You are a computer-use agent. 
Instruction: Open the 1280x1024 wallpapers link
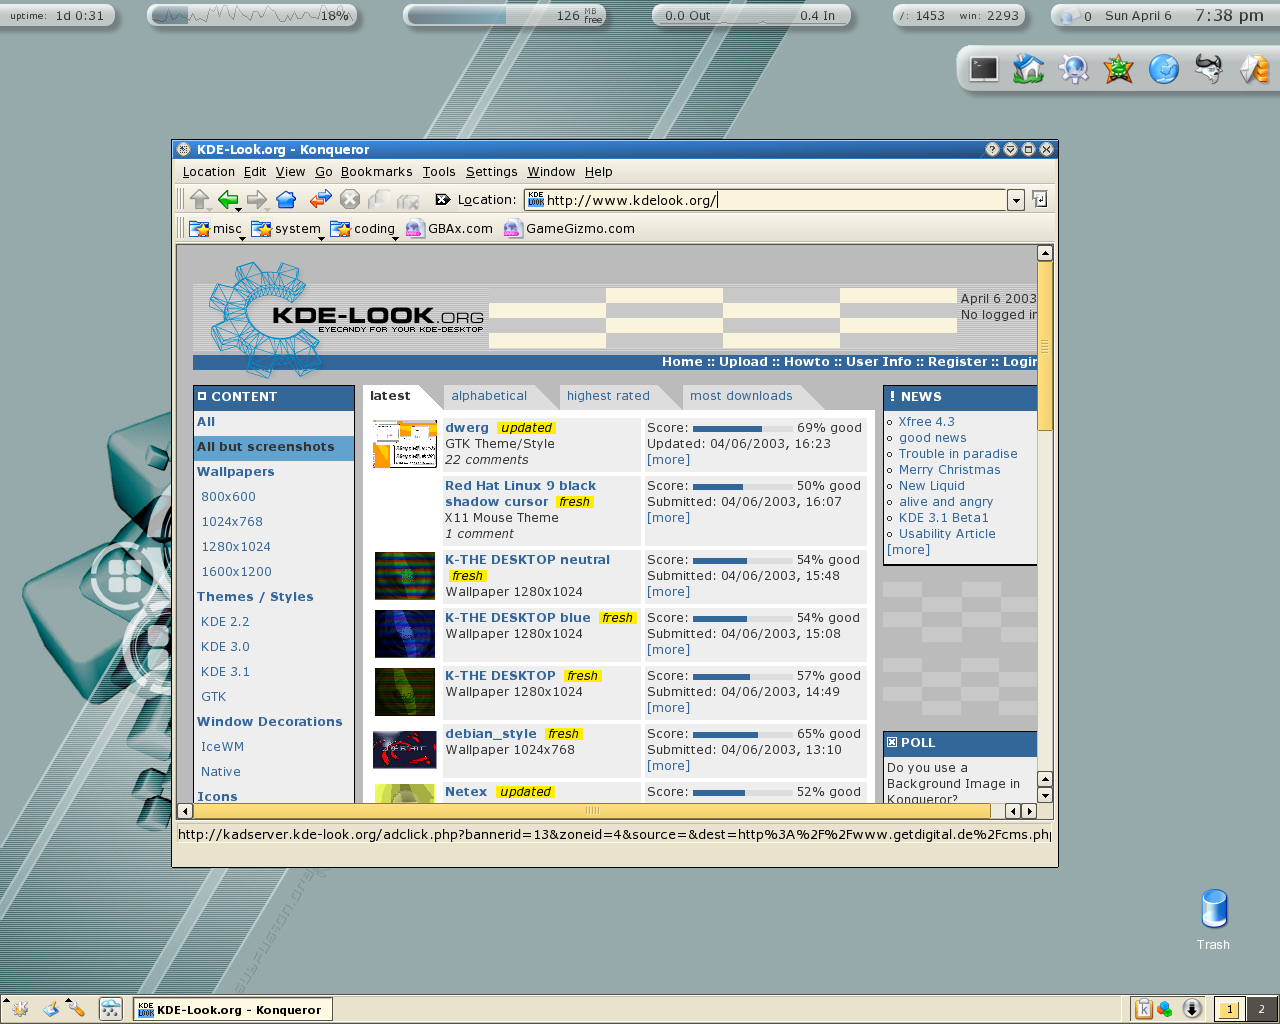pyautogui.click(x=236, y=547)
